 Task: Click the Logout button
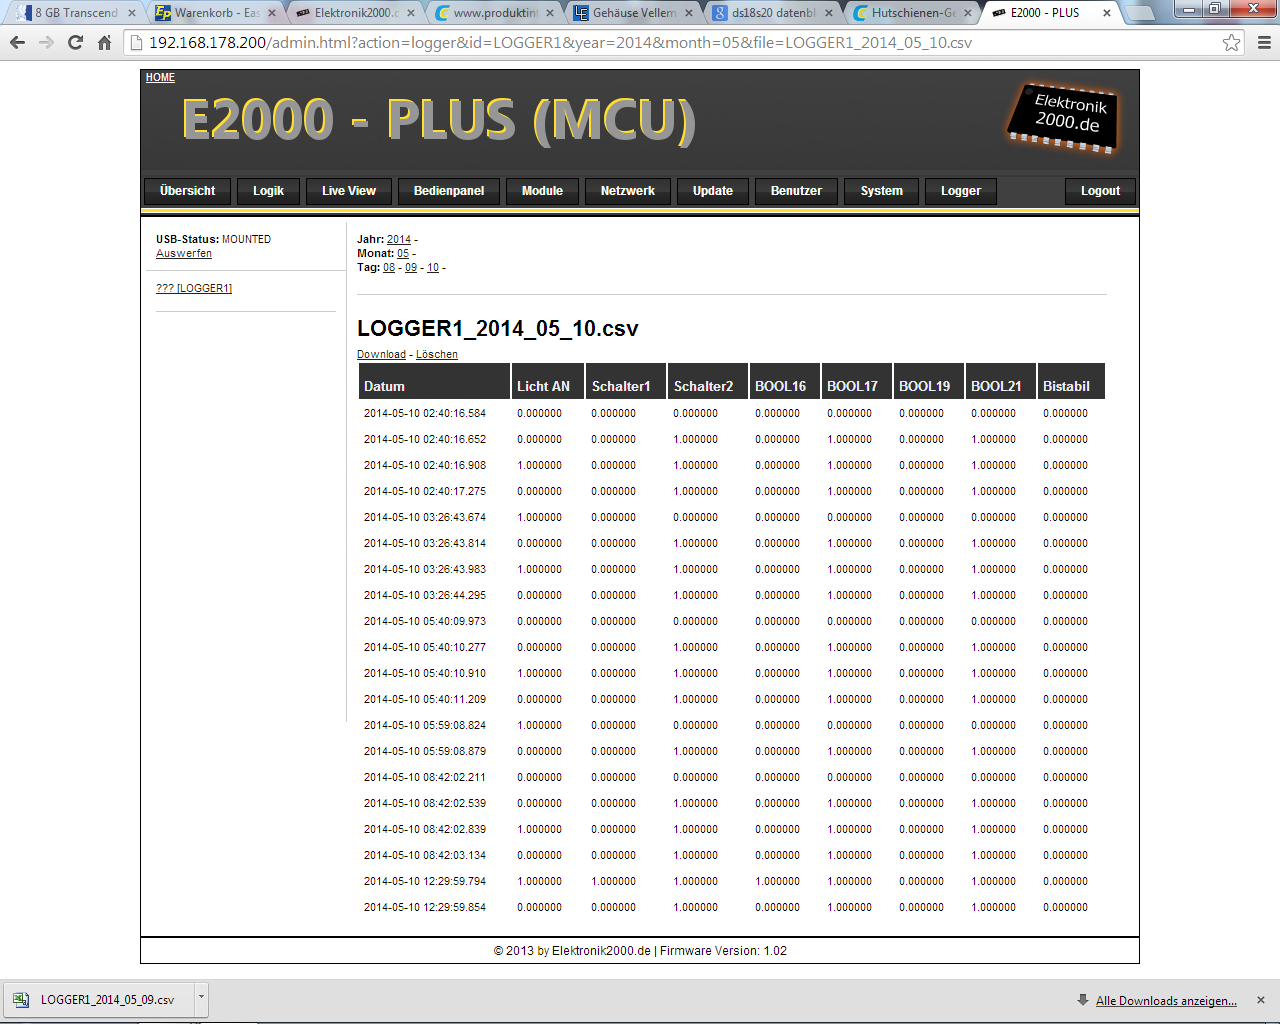[x=1100, y=191]
